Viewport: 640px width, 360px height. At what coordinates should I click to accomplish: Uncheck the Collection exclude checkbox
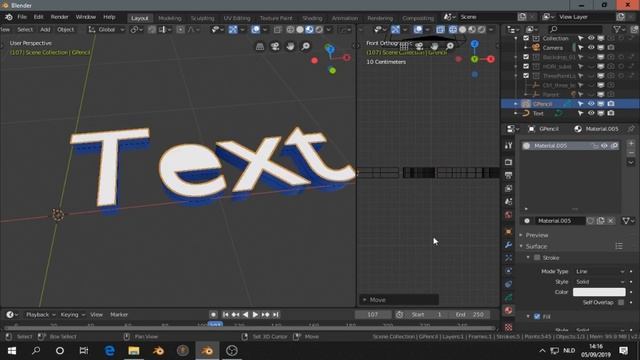point(526,38)
